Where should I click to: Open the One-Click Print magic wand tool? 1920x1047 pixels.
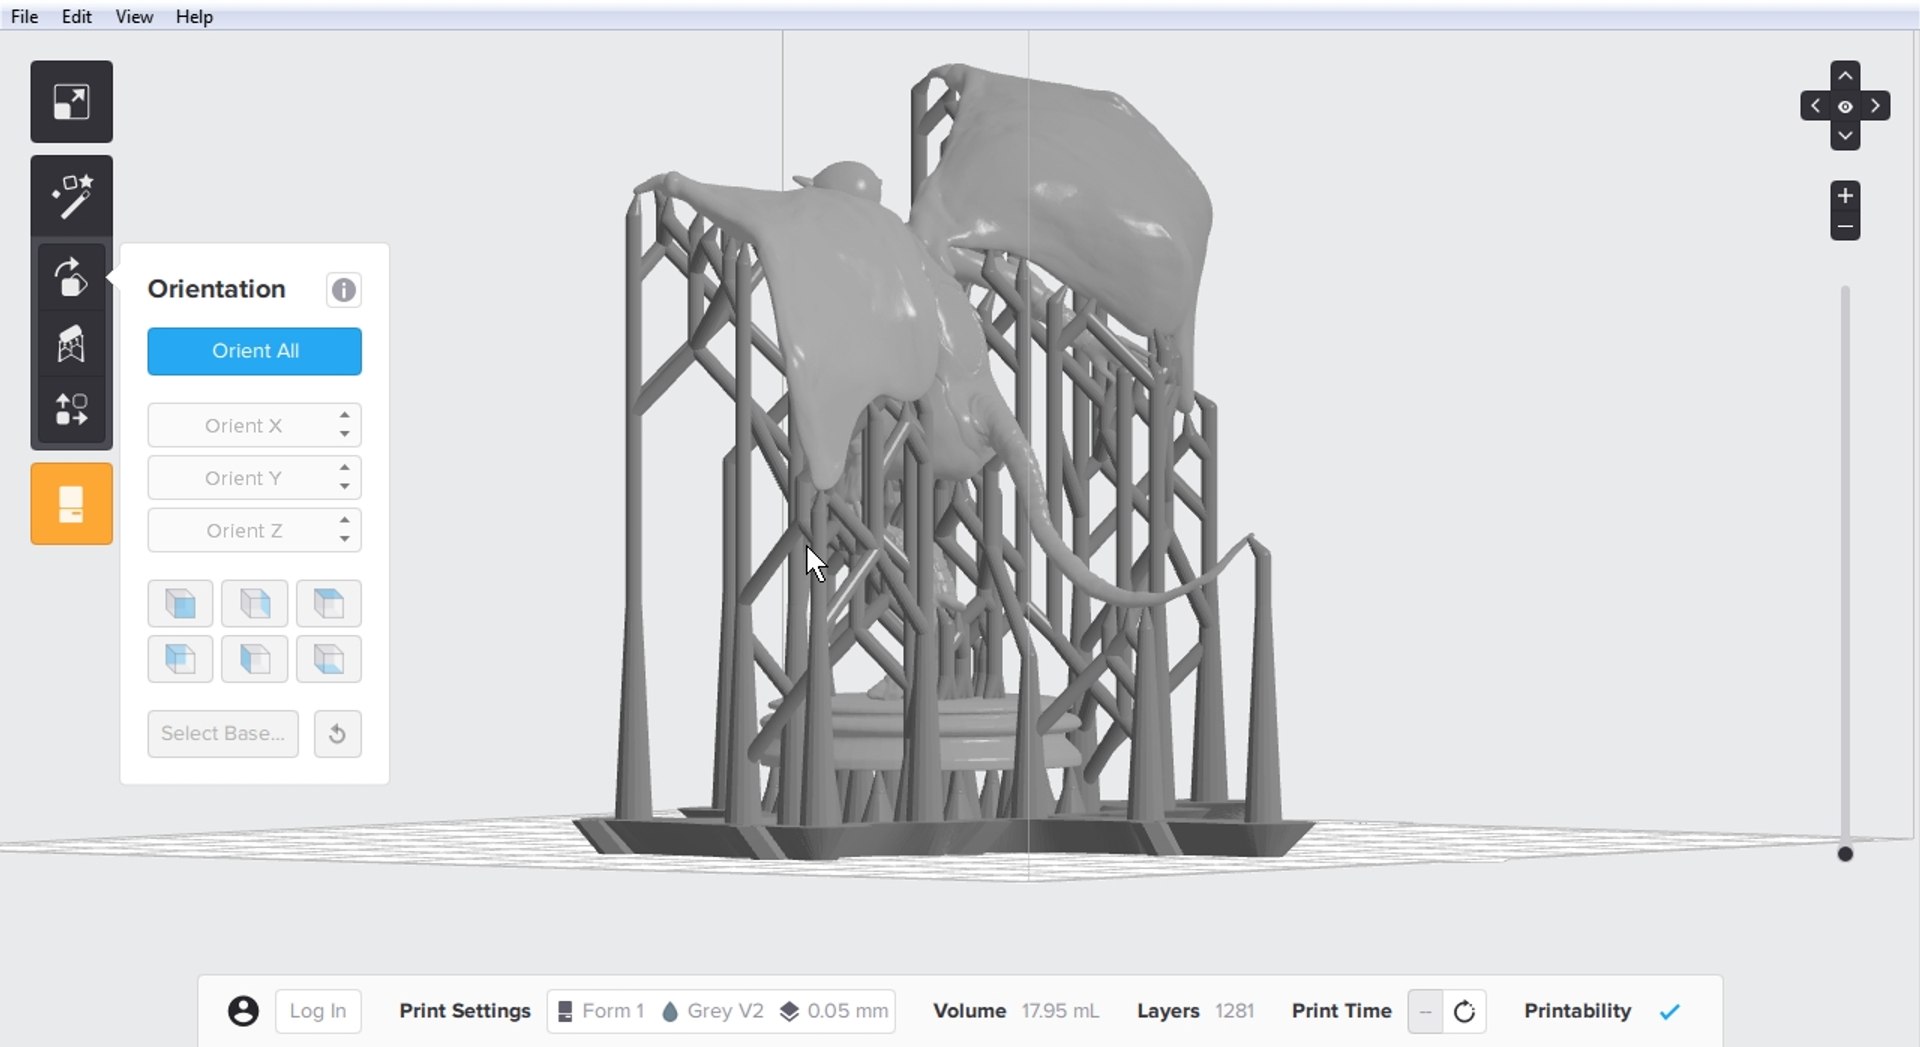coord(71,197)
